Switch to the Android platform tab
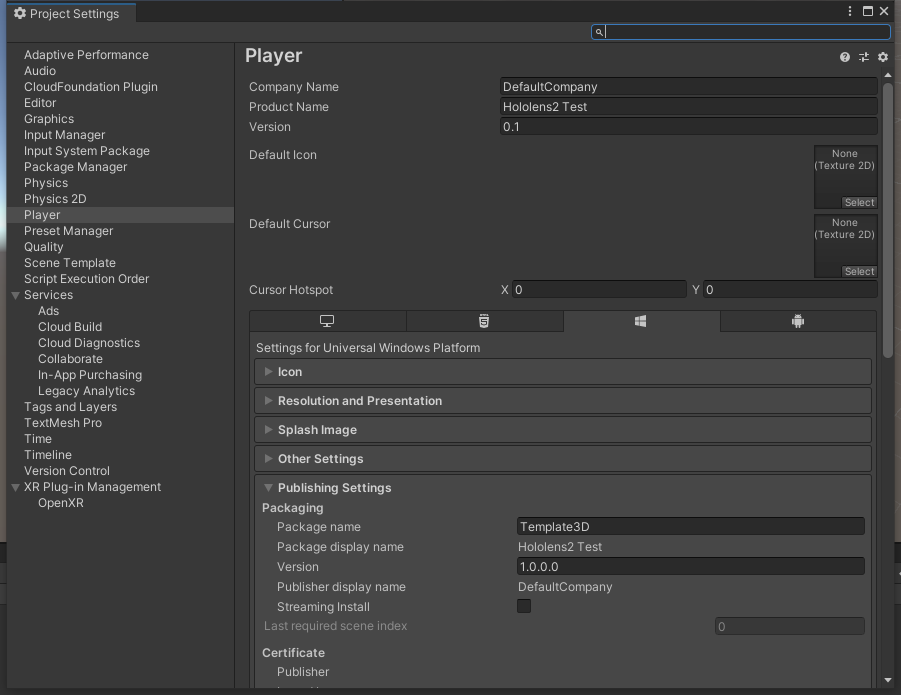Viewport: 901px width, 695px height. [x=798, y=321]
